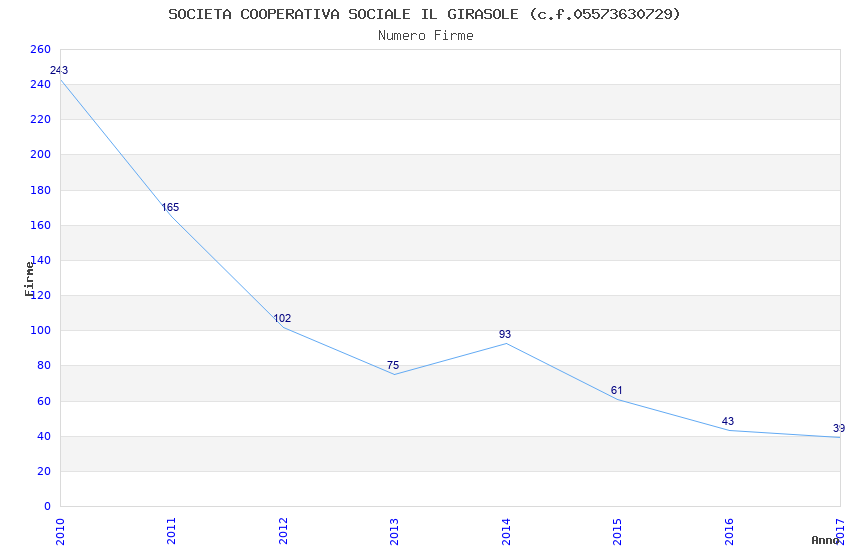
Task: Select the 243 data point label
Action: point(58,71)
